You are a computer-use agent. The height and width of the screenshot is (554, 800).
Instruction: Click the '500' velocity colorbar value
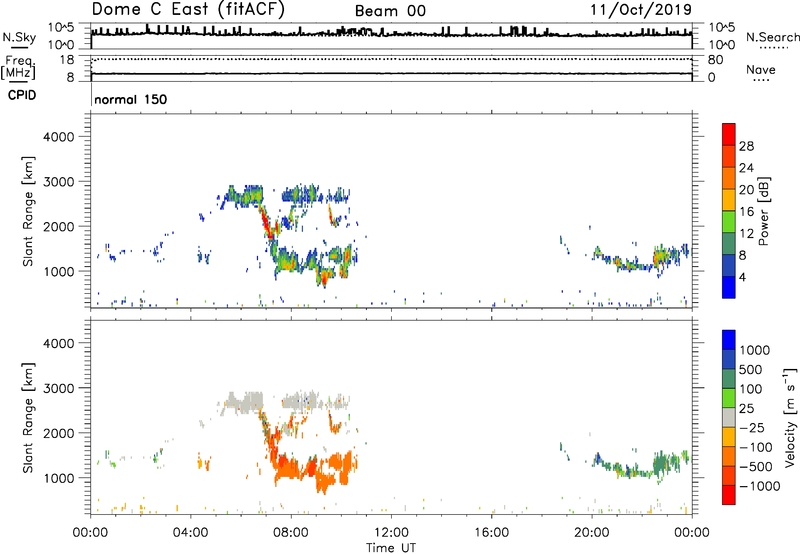(x=750, y=369)
